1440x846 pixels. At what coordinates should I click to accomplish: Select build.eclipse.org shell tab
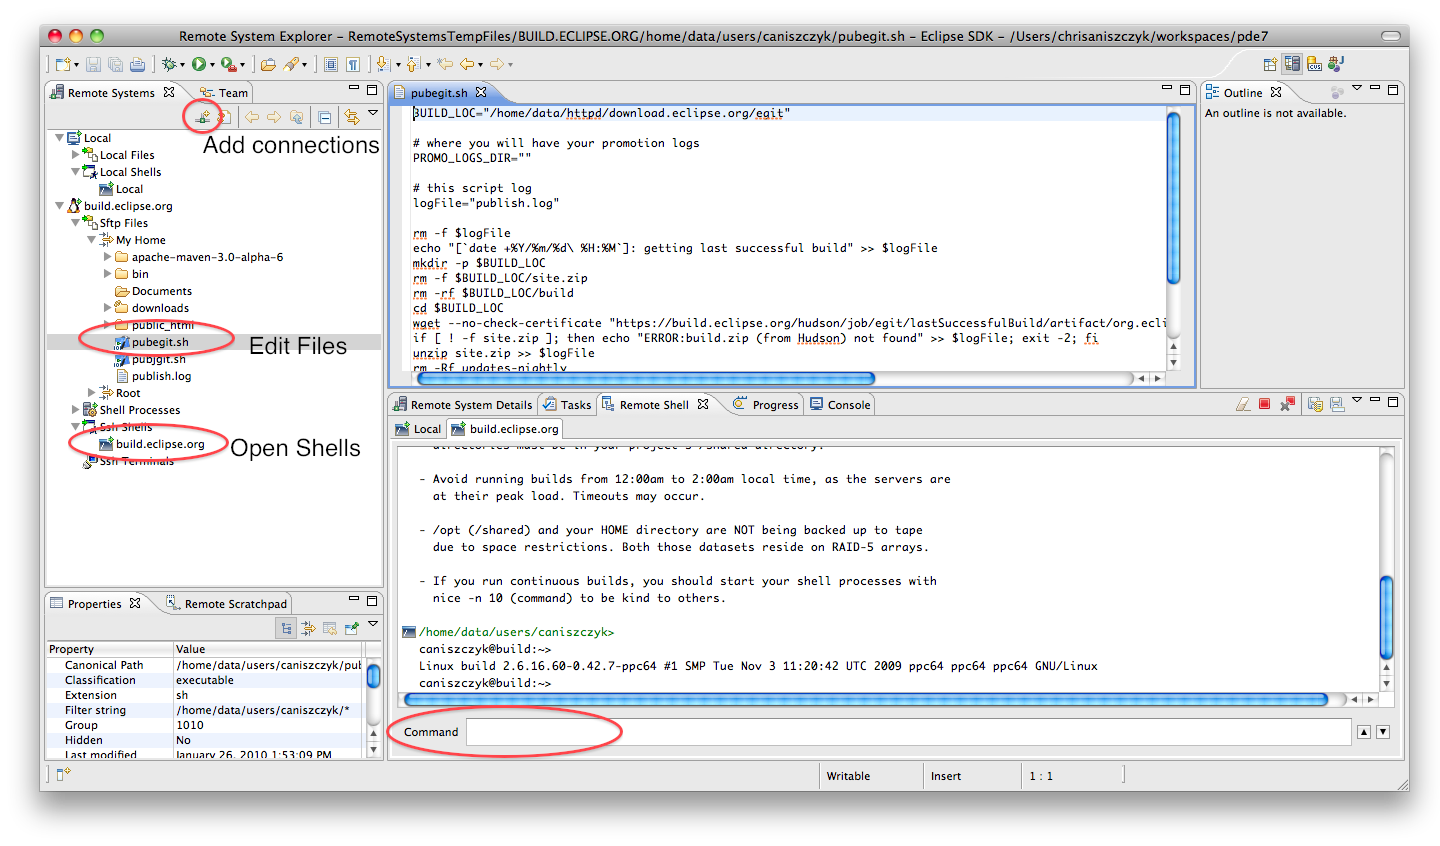(x=506, y=429)
